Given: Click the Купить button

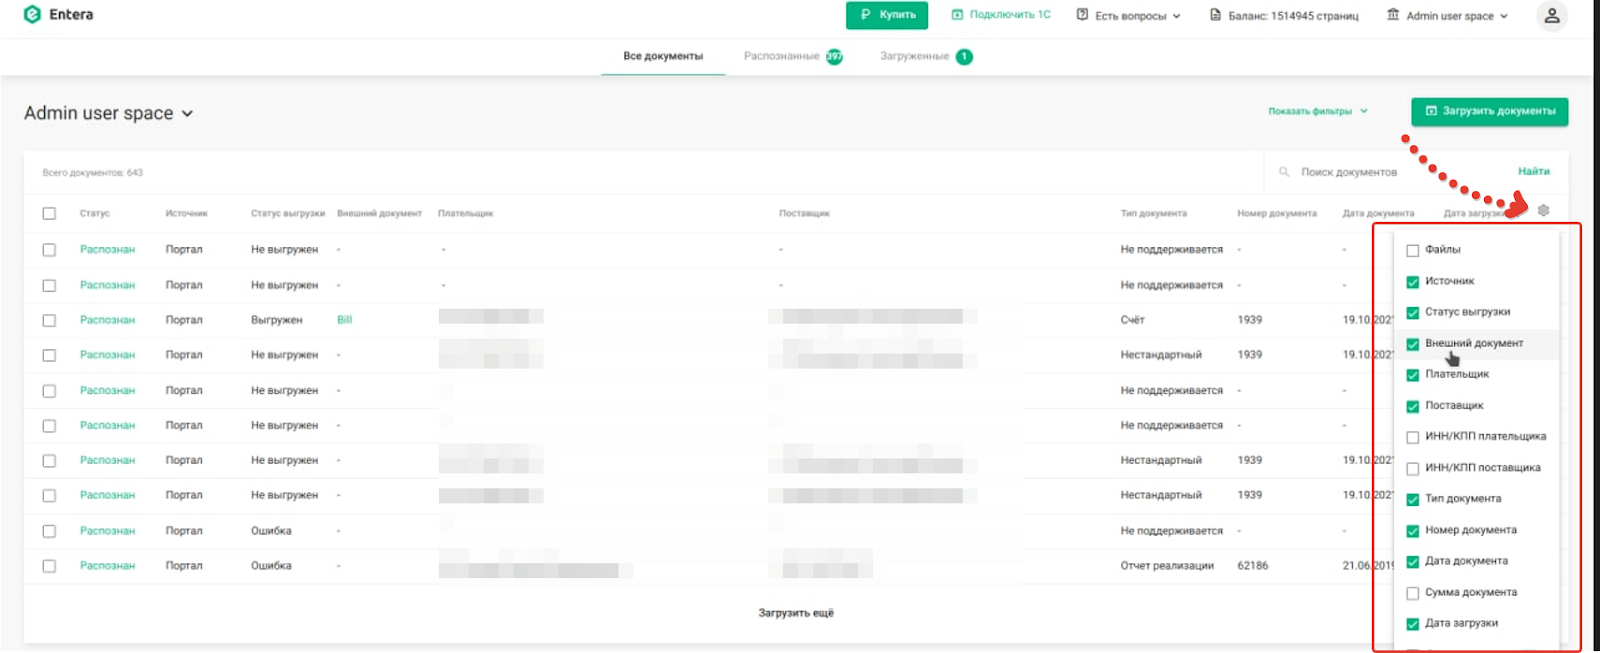Looking at the screenshot, I should pyautogui.click(x=887, y=15).
